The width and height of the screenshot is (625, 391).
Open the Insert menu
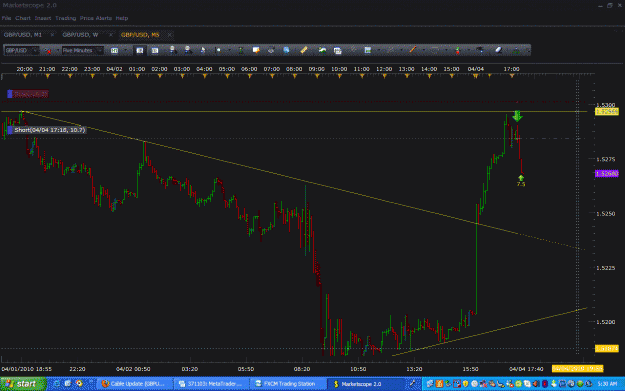[x=43, y=18]
